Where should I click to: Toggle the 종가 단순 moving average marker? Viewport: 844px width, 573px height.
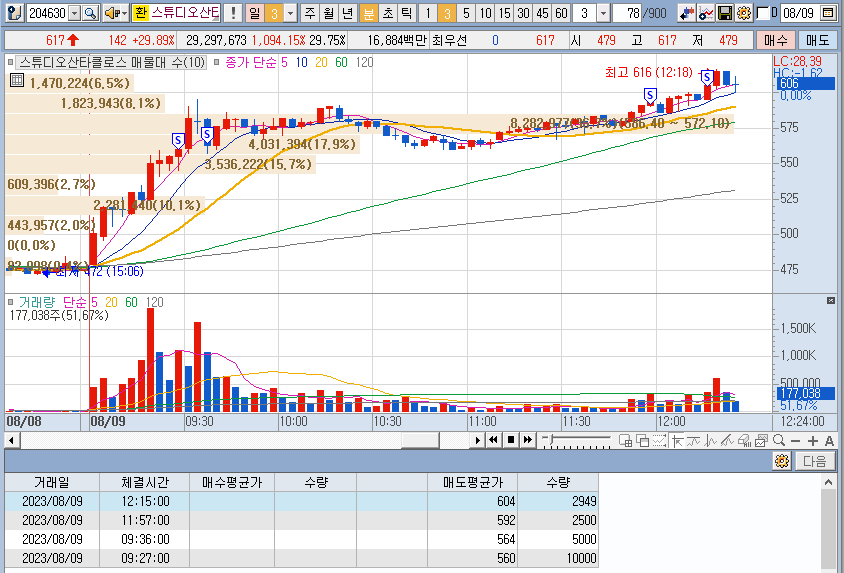click(x=216, y=62)
